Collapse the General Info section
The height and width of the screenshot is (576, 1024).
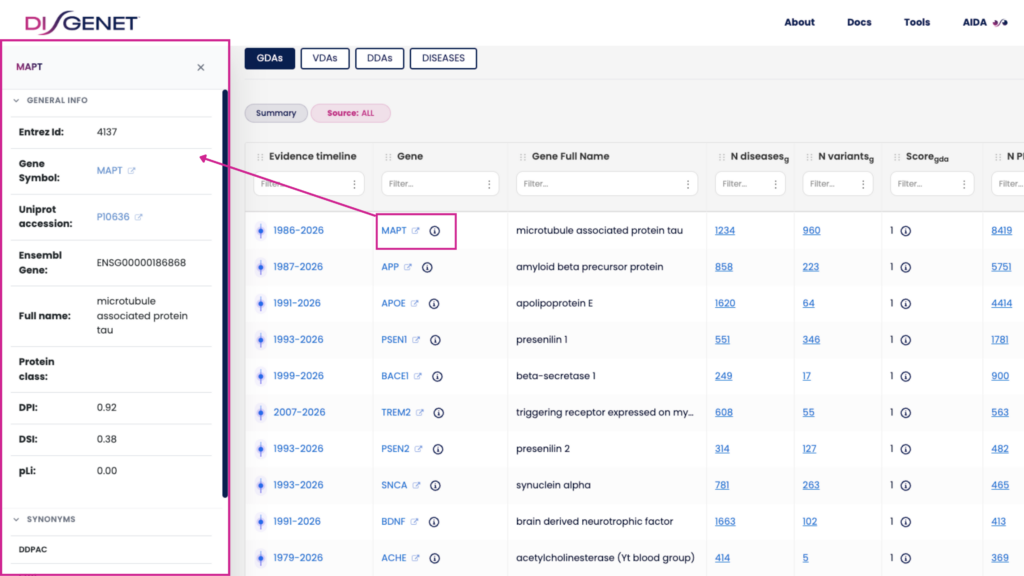[x=16, y=101]
